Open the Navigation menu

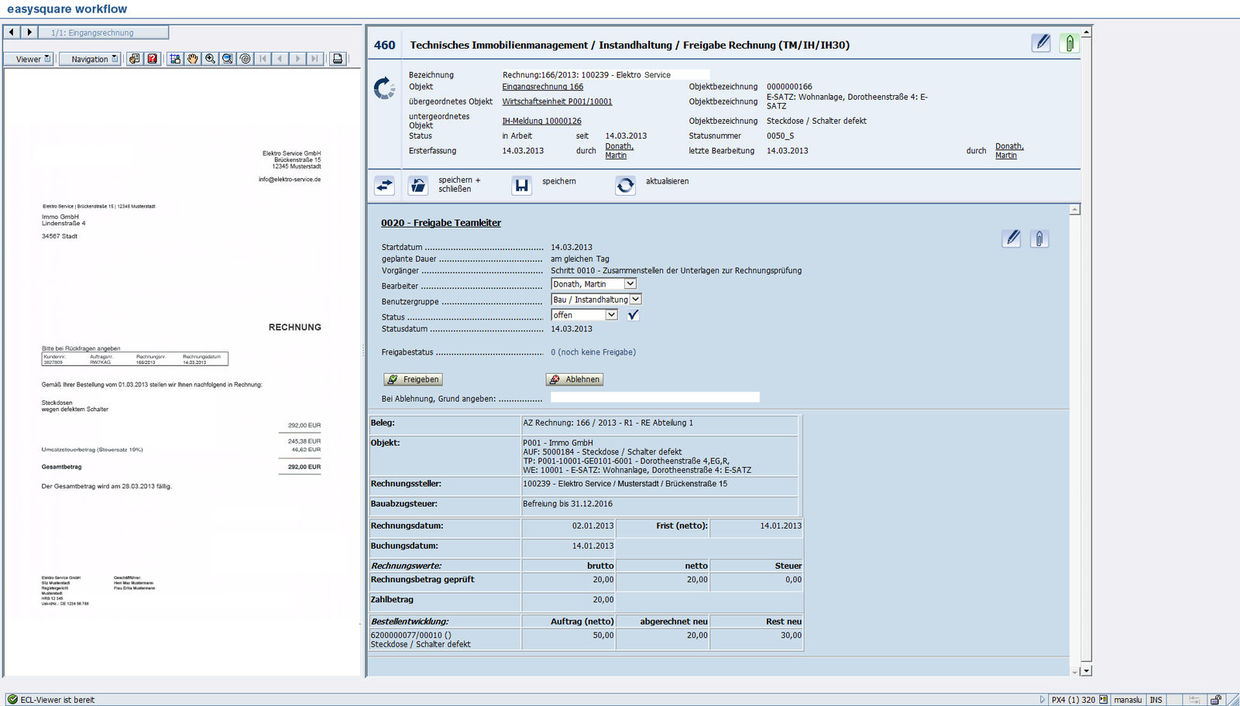pyautogui.click(x=90, y=59)
